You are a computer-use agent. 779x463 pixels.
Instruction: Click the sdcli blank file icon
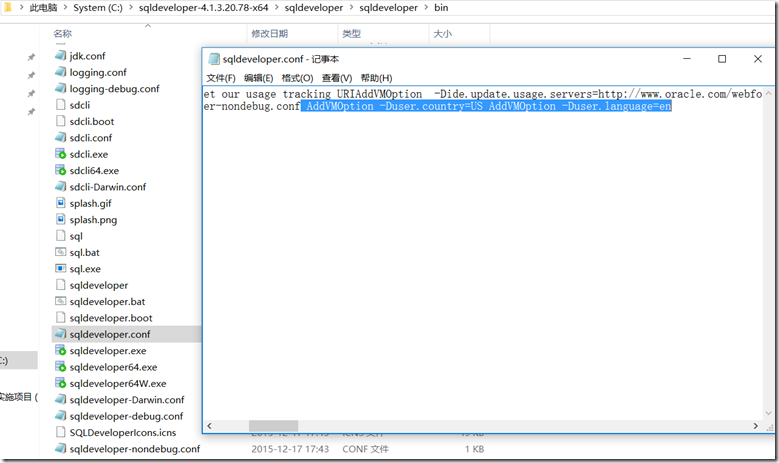[61, 105]
